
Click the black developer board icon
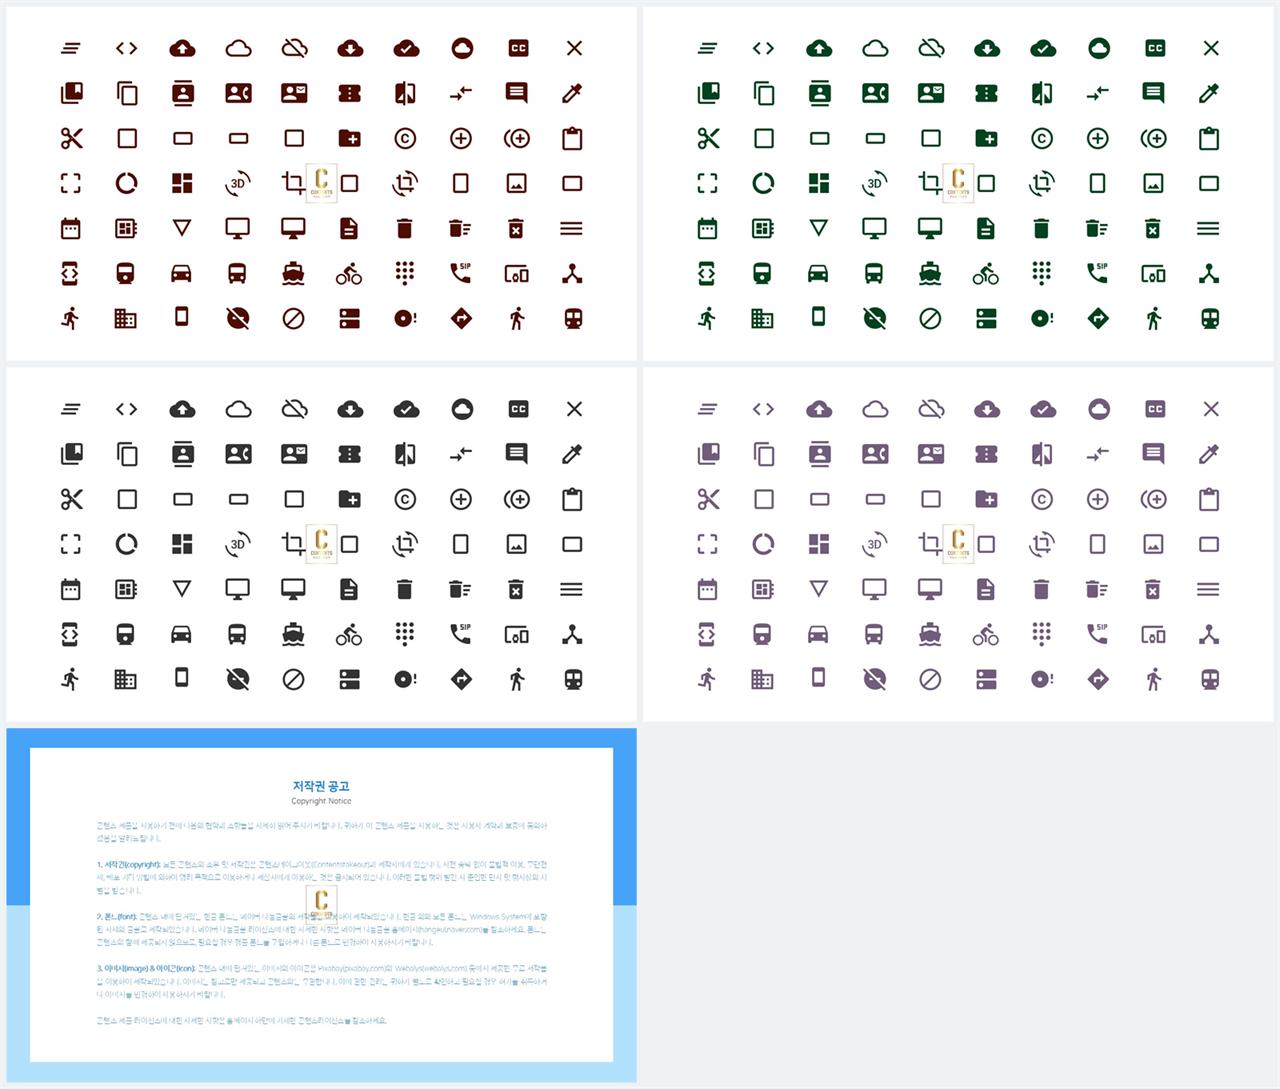126,589
